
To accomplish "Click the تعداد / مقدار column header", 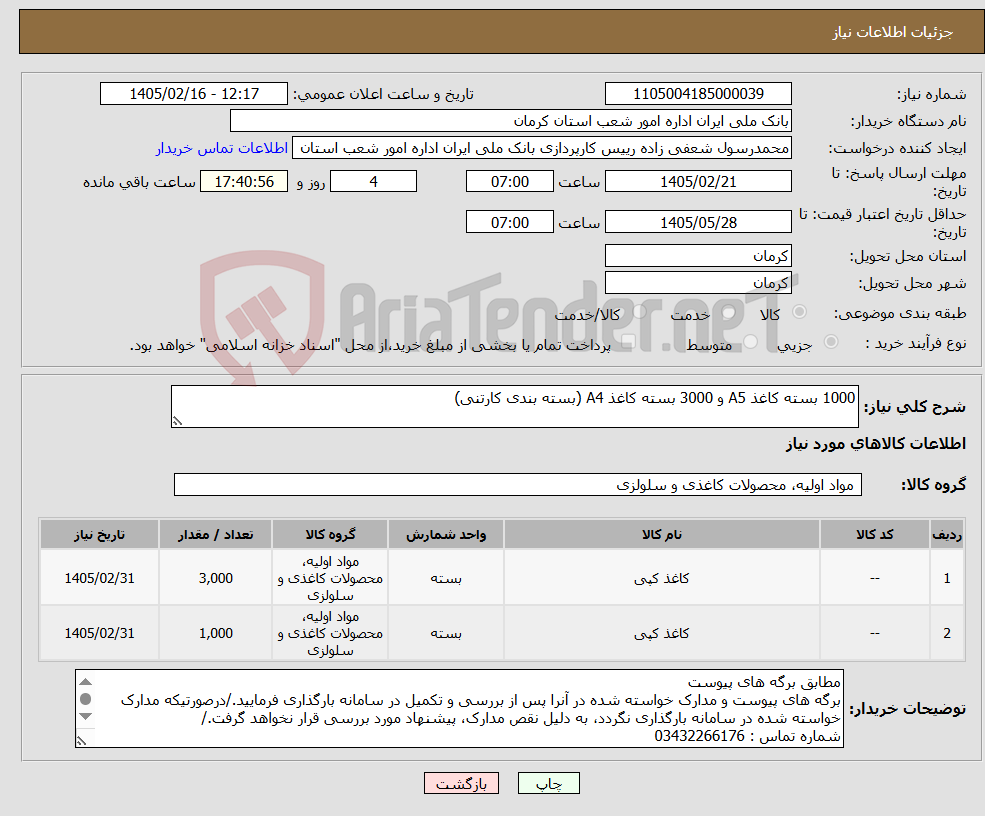I will click(x=215, y=535).
